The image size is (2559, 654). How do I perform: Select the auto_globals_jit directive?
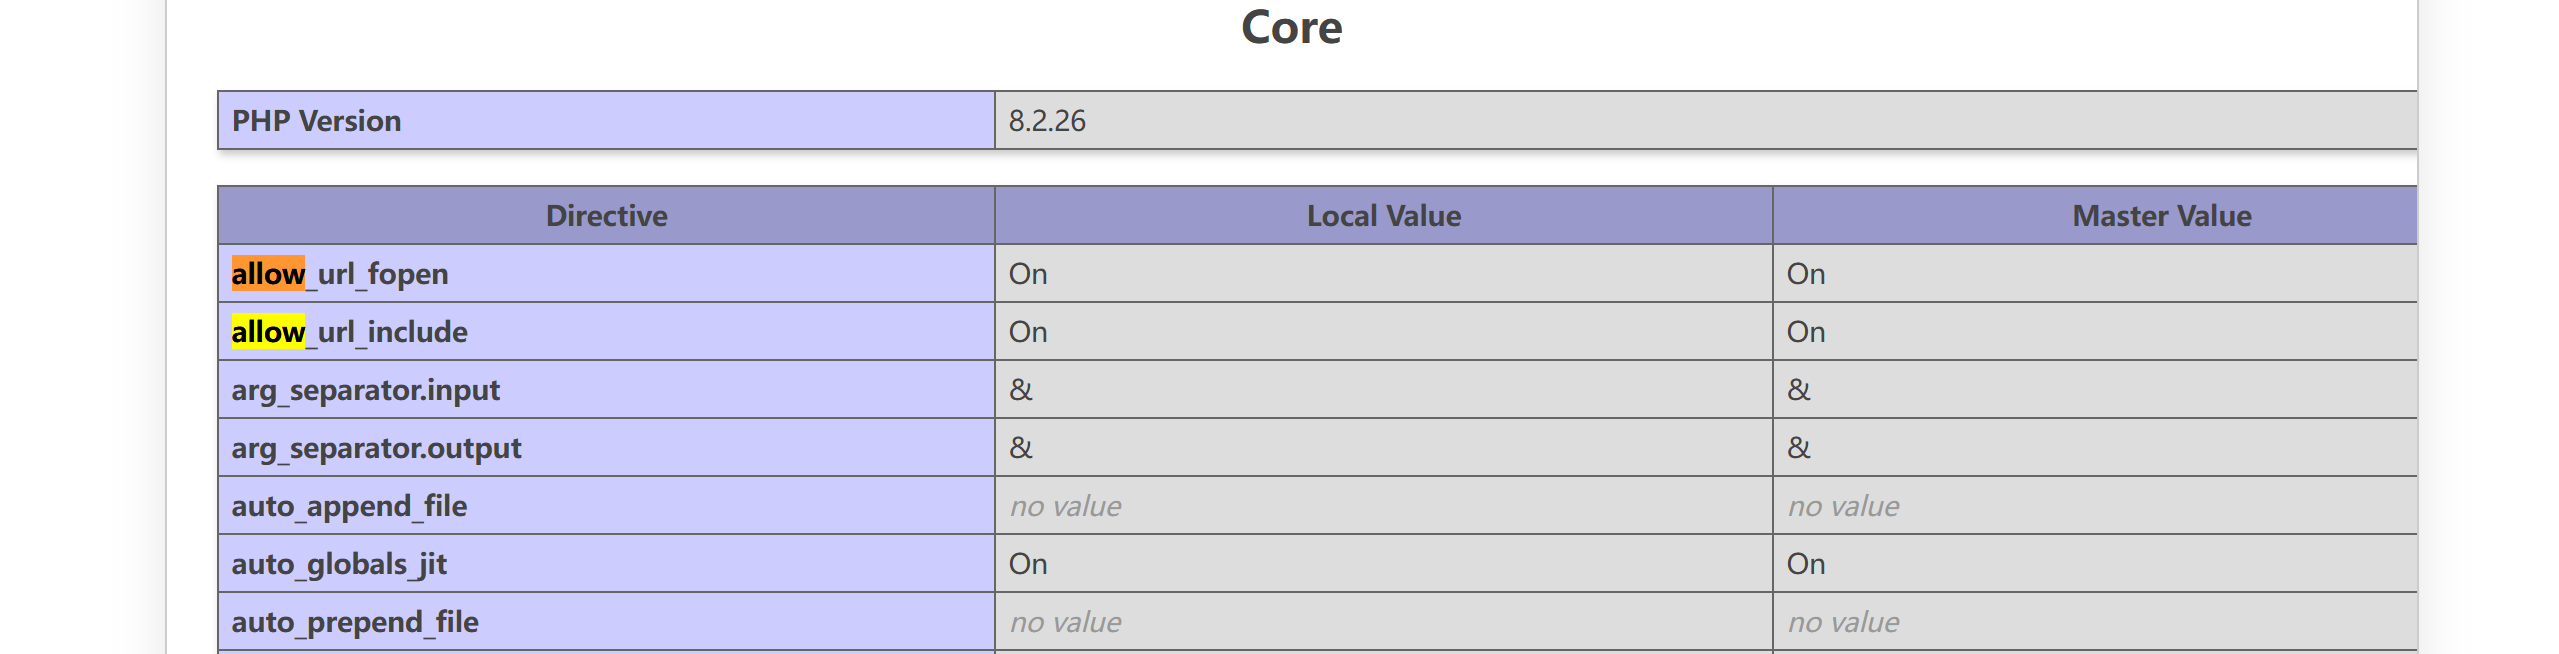pos(339,564)
